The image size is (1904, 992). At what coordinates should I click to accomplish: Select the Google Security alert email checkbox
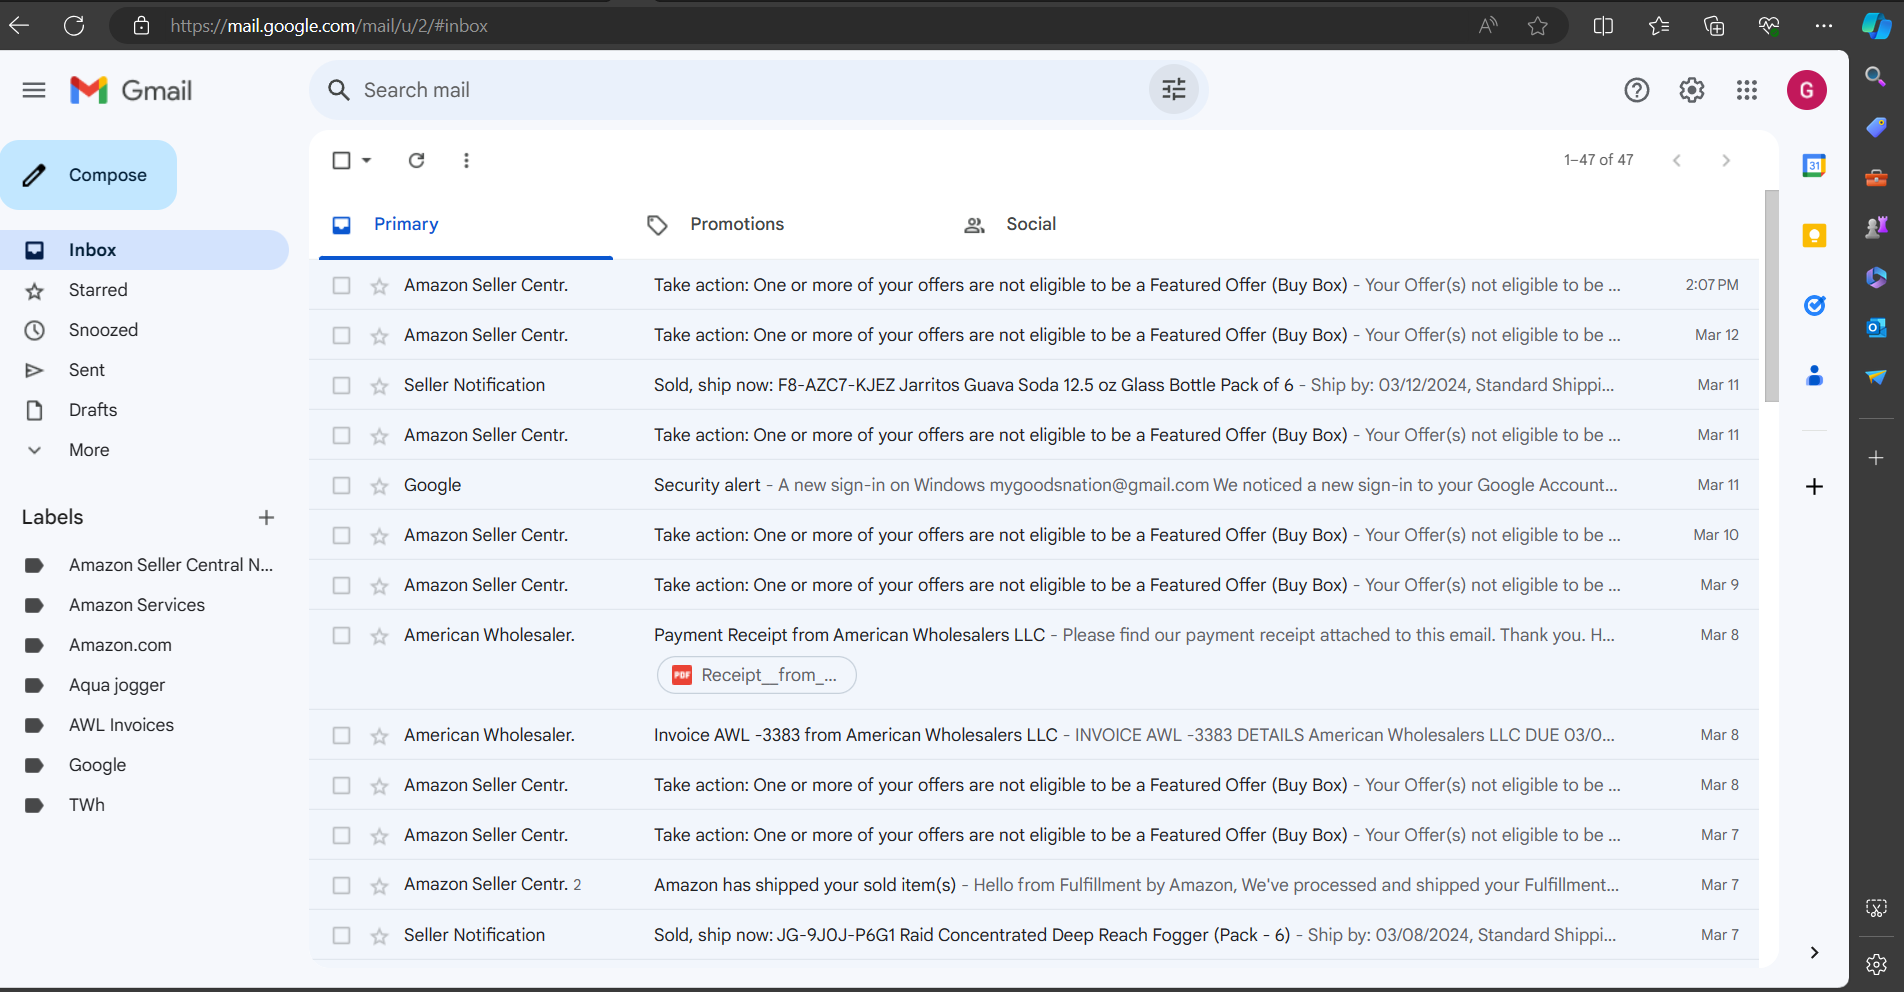341,485
